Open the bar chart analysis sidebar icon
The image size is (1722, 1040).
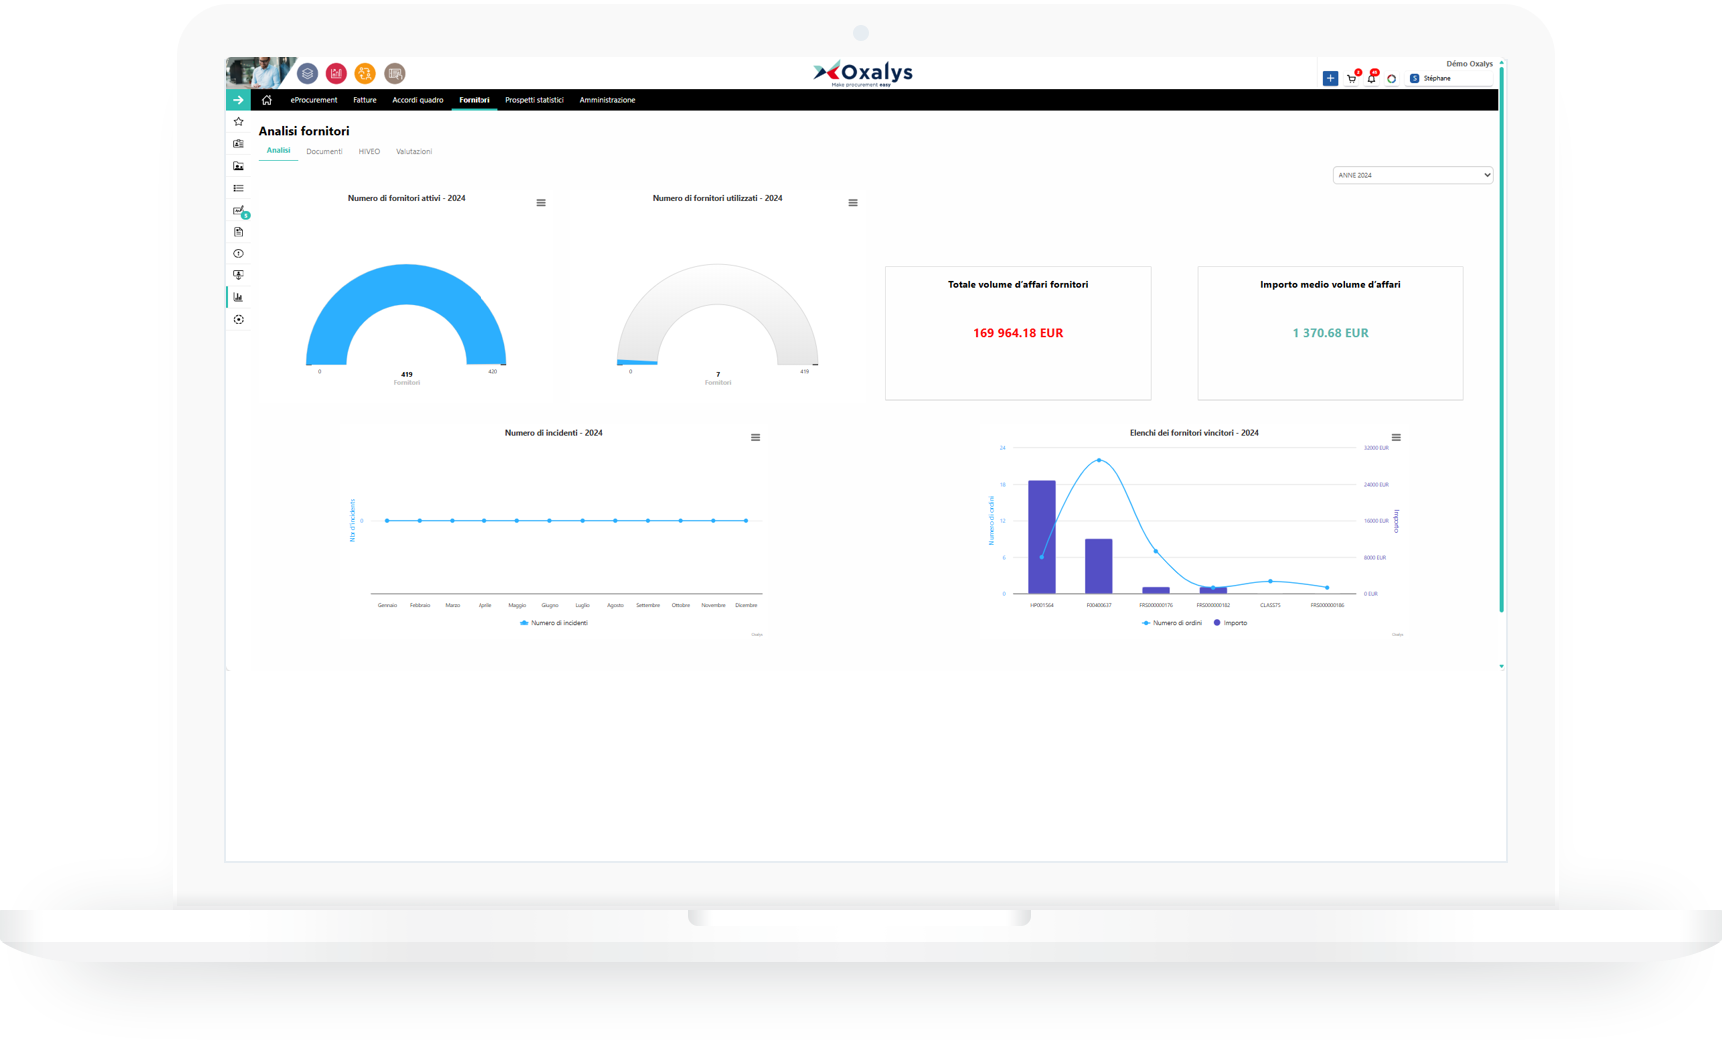point(238,297)
